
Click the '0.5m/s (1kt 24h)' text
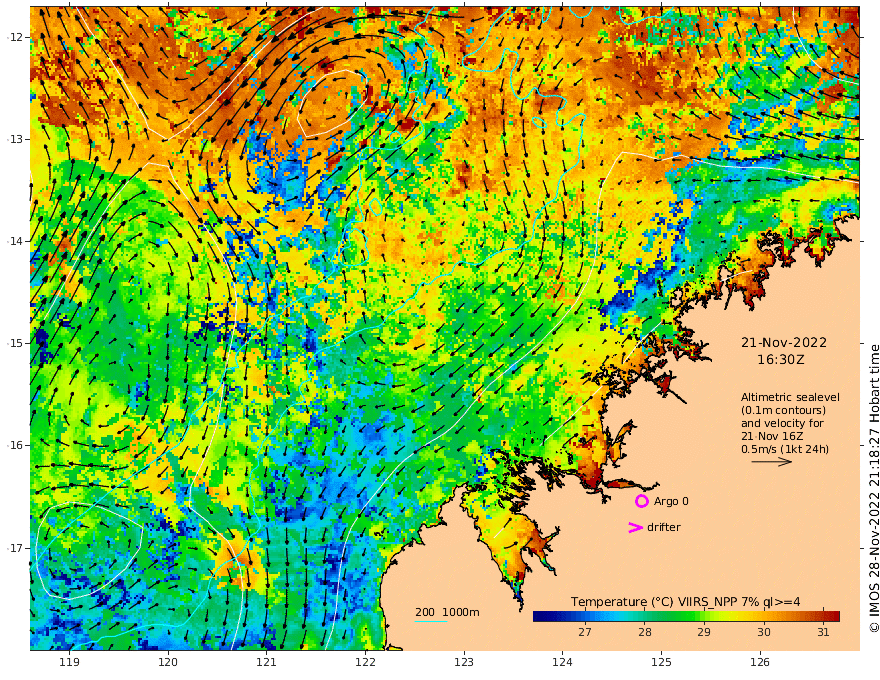point(785,449)
